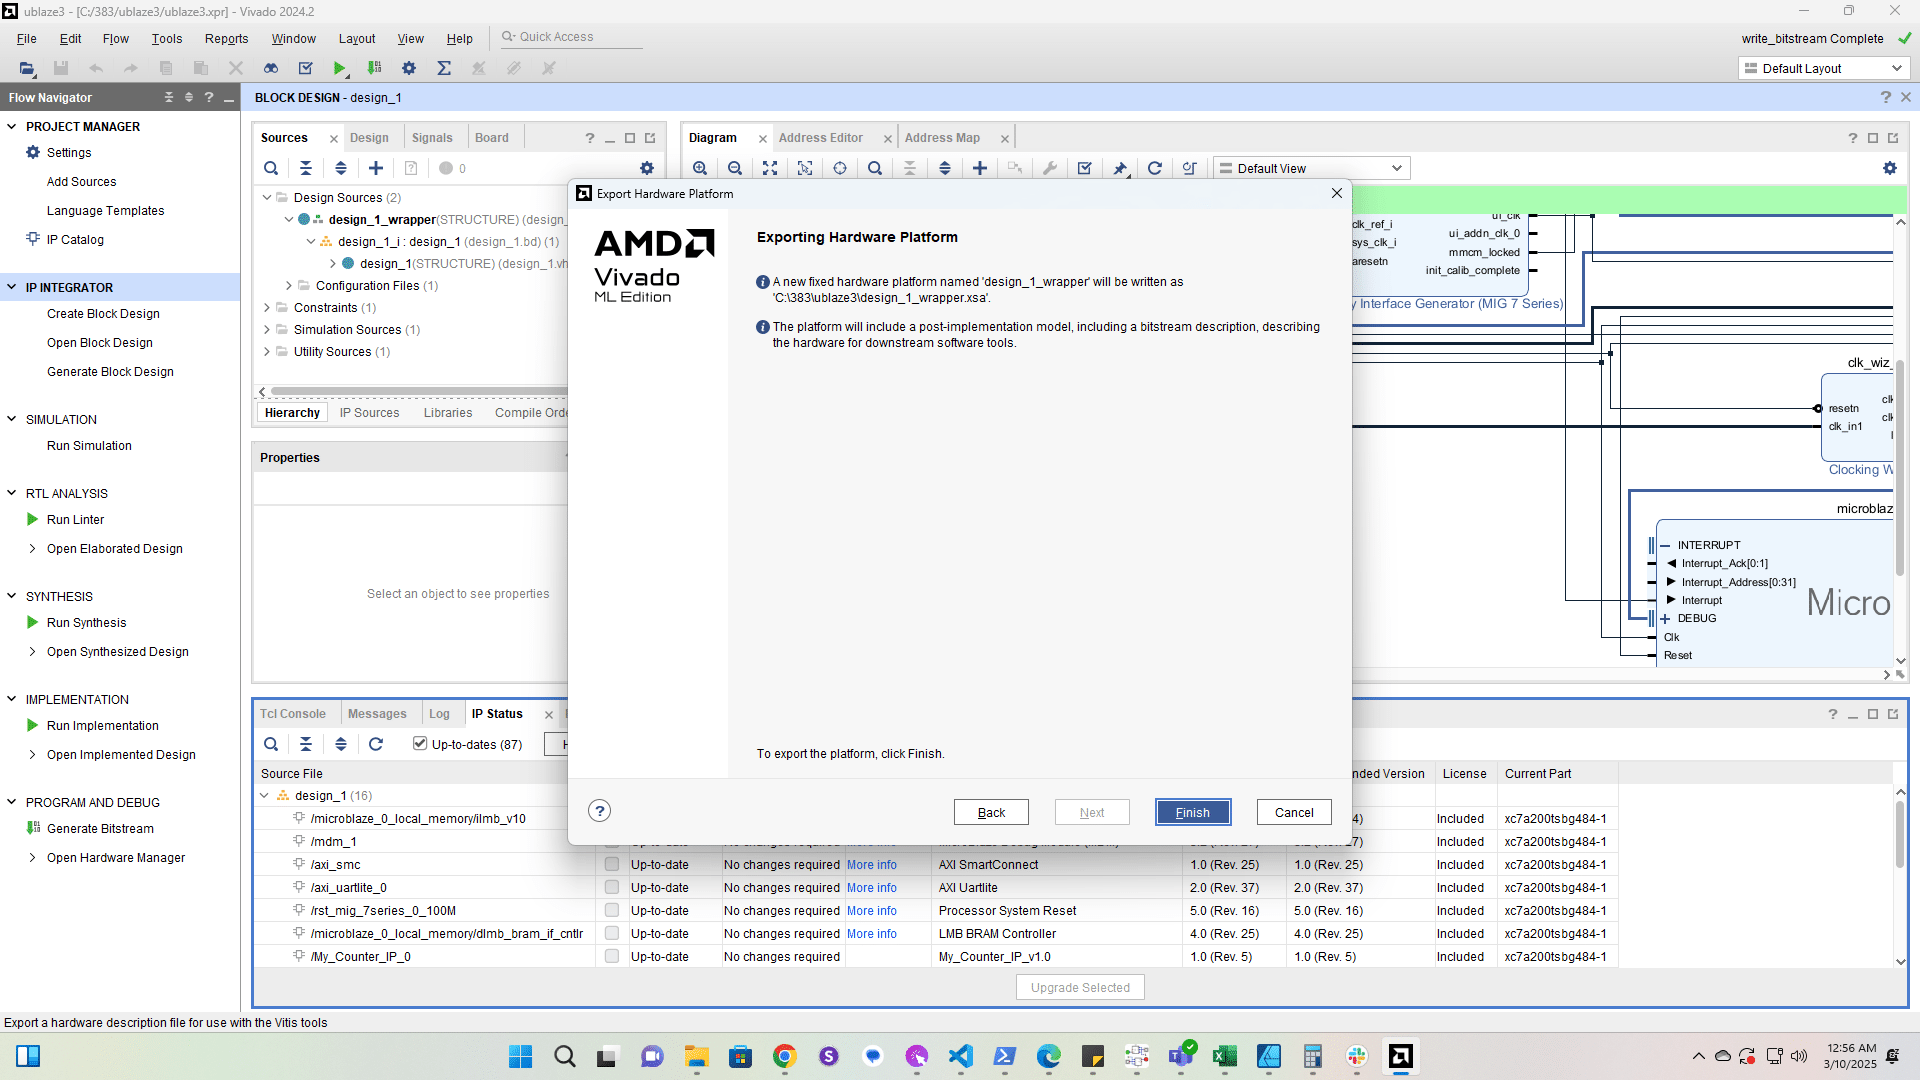The height and width of the screenshot is (1080, 1920).
Task: Toggle the Up-to-dates filter checkbox
Action: pyautogui.click(x=420, y=744)
